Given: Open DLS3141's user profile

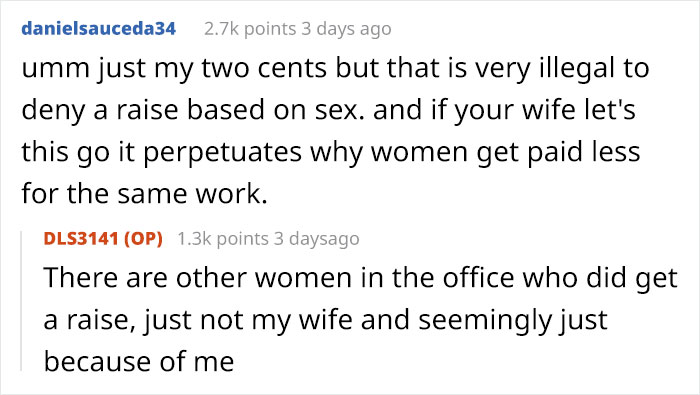Looking at the screenshot, I should coord(81,239).
